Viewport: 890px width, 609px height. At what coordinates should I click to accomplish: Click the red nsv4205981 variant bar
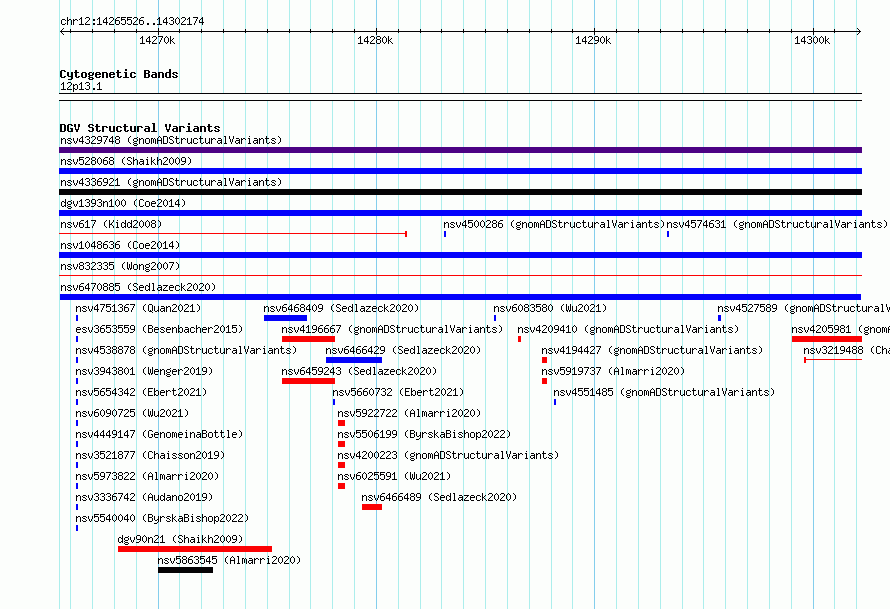coord(827,339)
